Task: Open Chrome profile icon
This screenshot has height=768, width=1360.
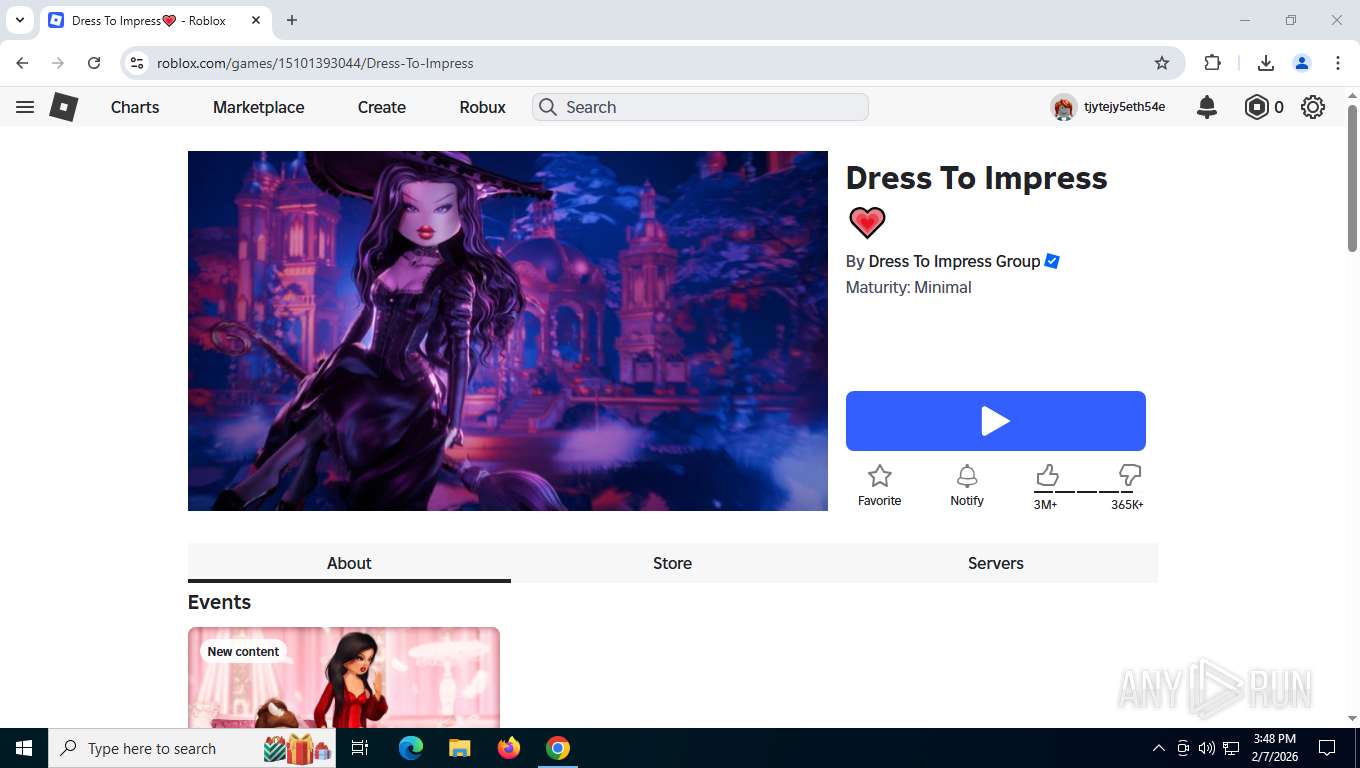Action: tap(1302, 63)
